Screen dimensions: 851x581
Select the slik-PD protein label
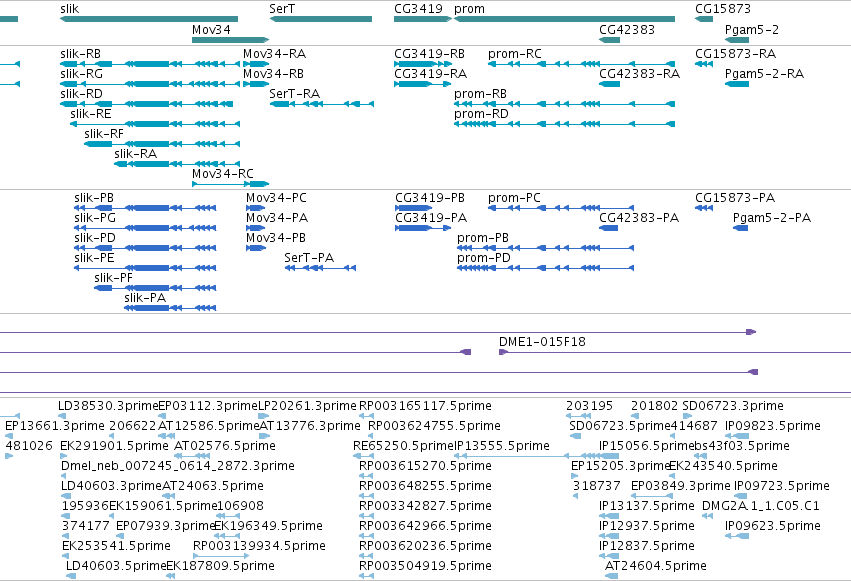95,238
